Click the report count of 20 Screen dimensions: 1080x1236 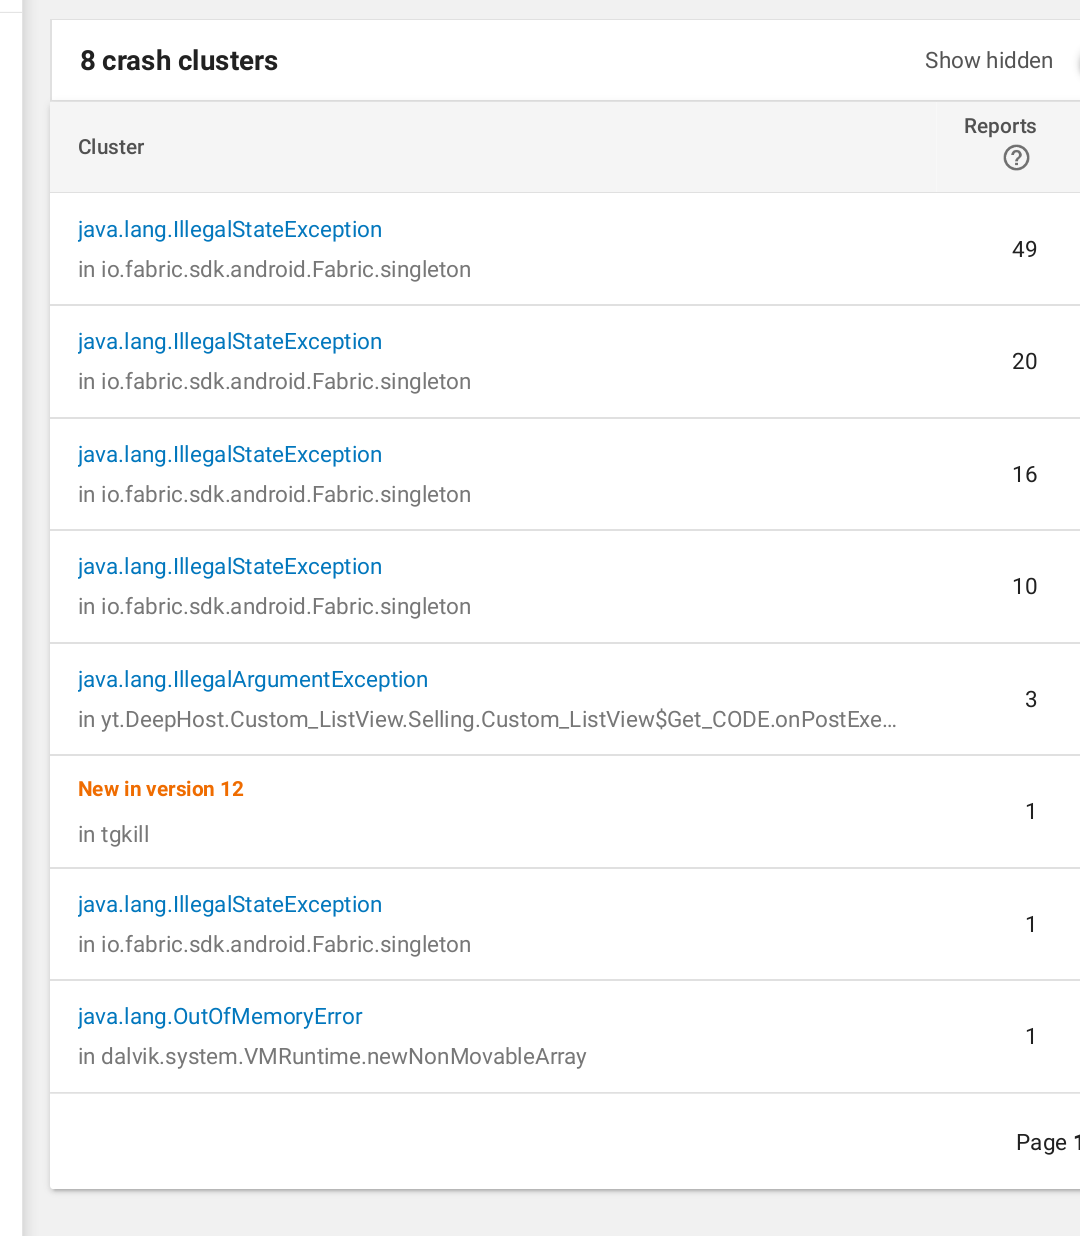[x=1024, y=362]
